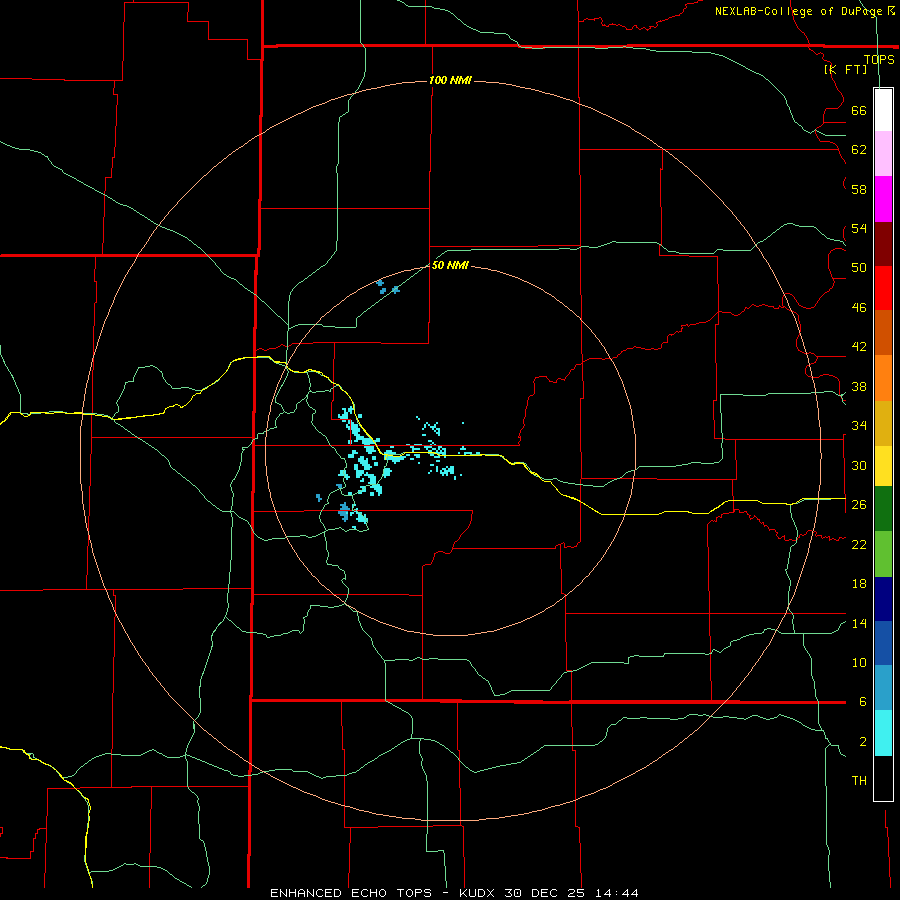Click the light pink legend swatch
The image size is (900, 900).
point(883,154)
